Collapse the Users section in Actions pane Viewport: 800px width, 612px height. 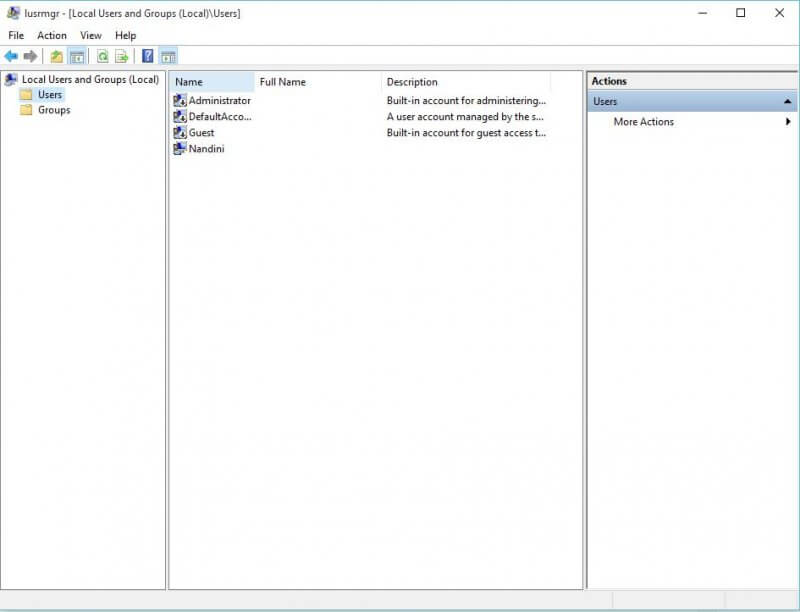click(x=788, y=101)
